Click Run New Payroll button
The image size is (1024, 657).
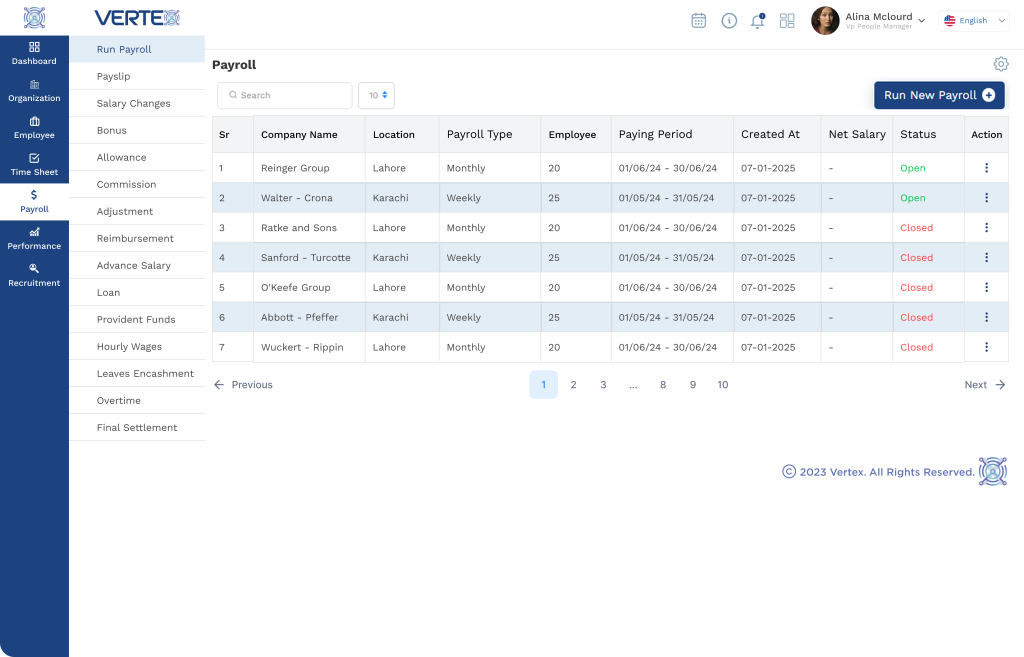click(939, 95)
